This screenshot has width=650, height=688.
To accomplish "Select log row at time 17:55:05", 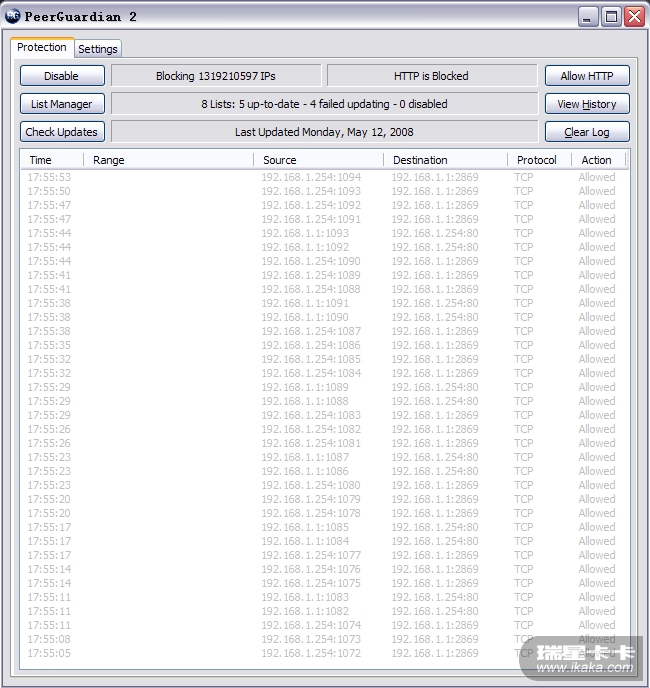I will (324, 653).
